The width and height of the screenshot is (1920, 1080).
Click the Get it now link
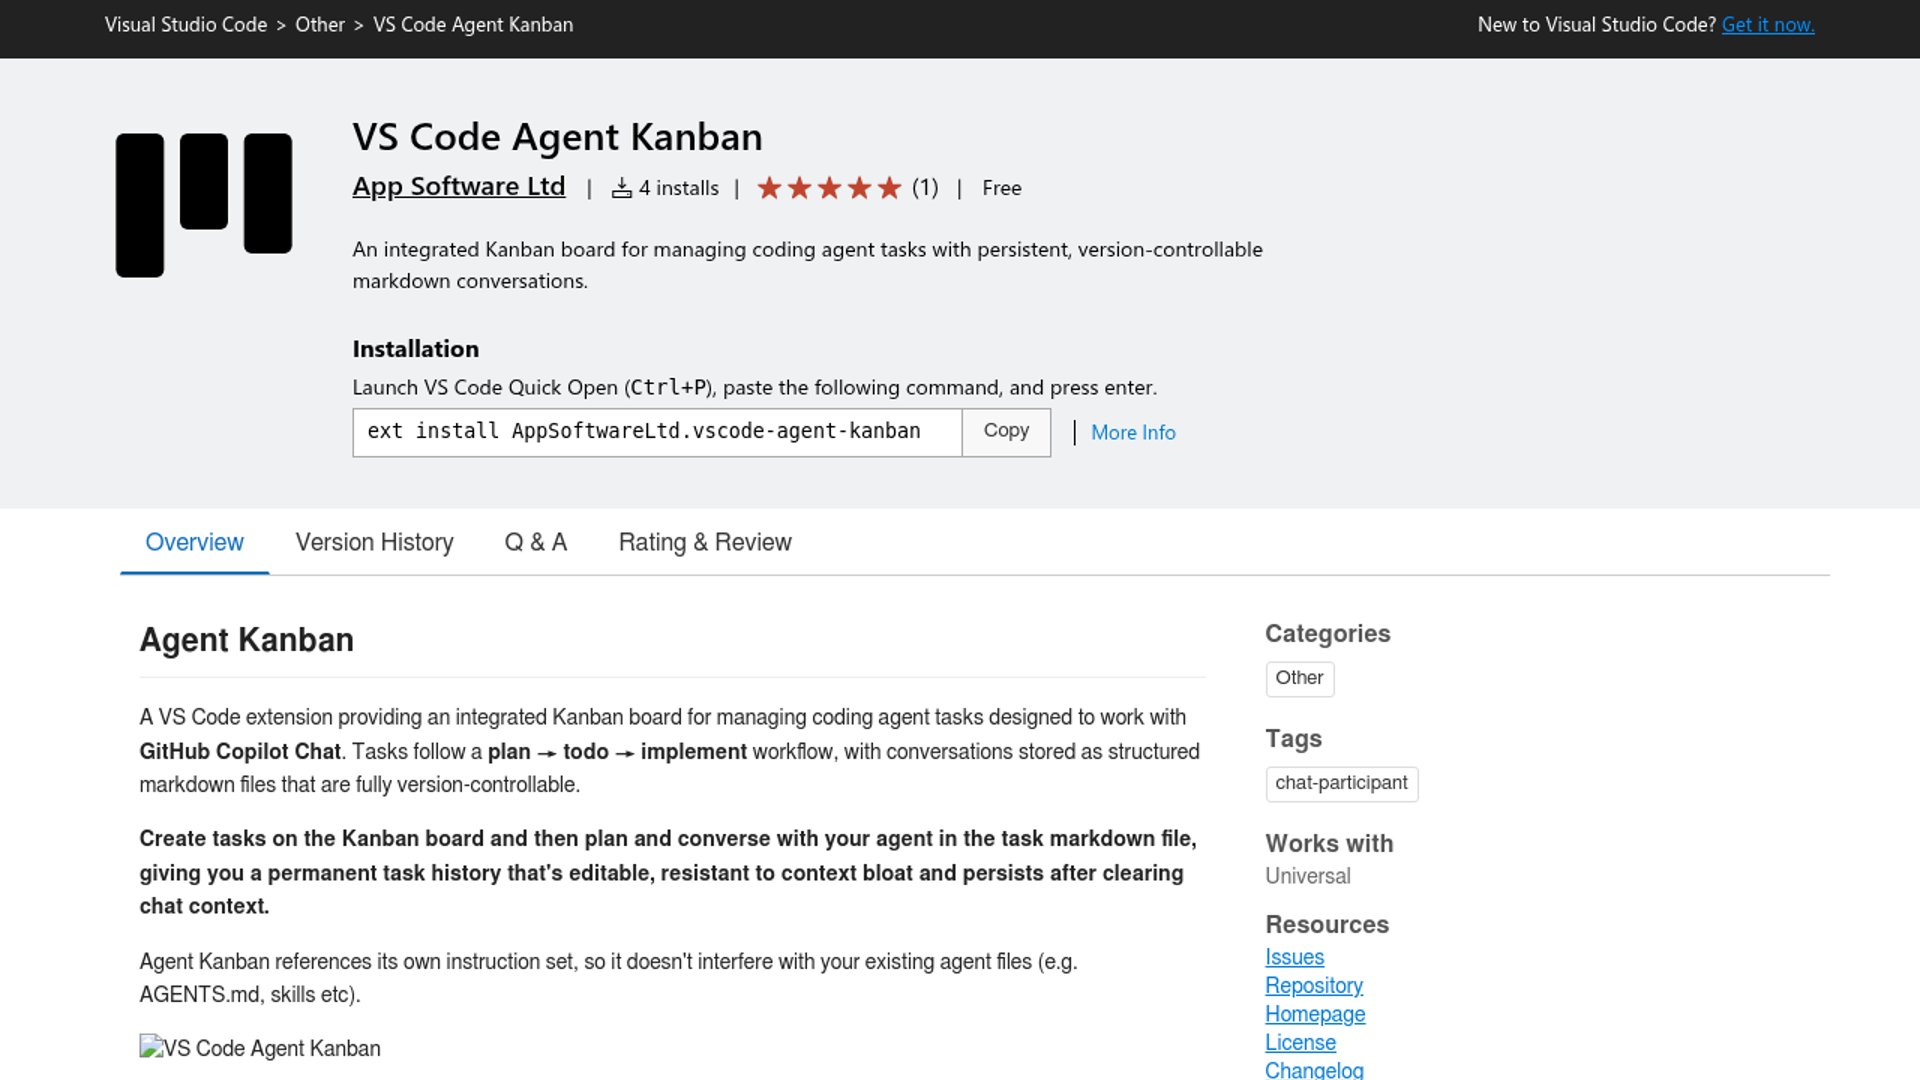(x=1767, y=25)
